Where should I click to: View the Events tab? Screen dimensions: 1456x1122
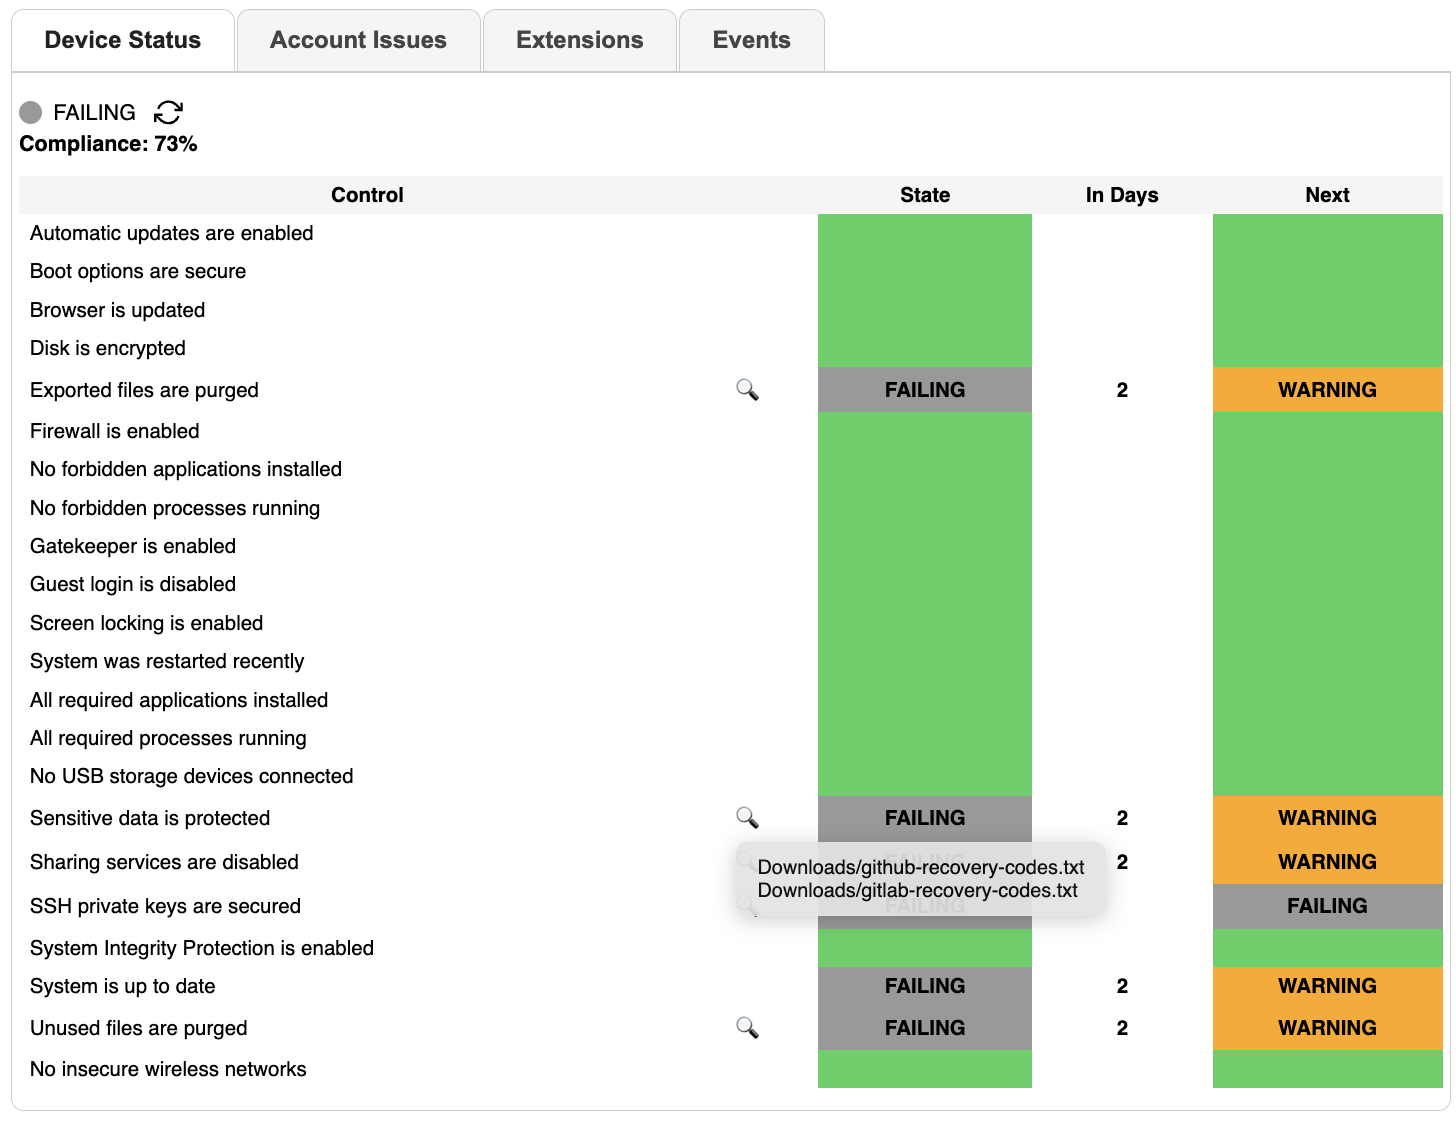coord(751,40)
